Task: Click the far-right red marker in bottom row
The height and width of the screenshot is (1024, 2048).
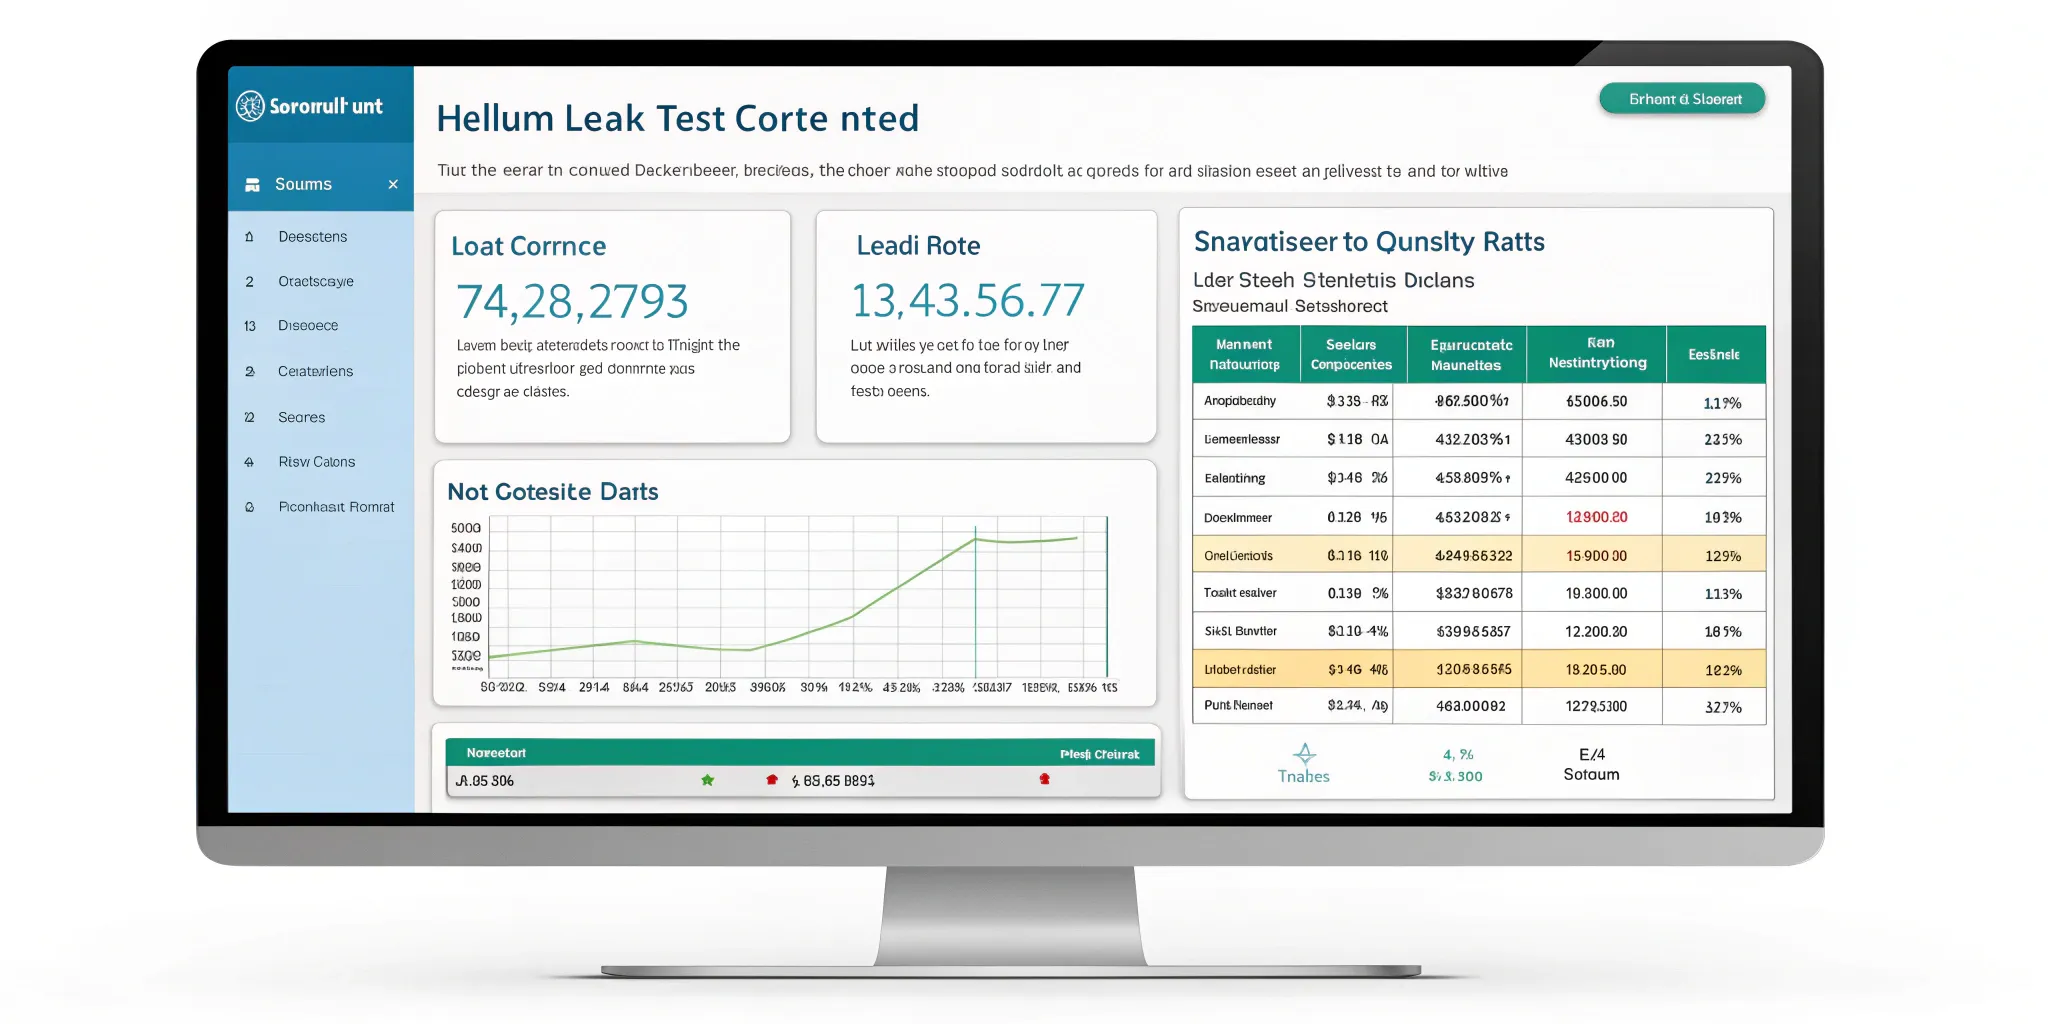Action: point(1044,779)
